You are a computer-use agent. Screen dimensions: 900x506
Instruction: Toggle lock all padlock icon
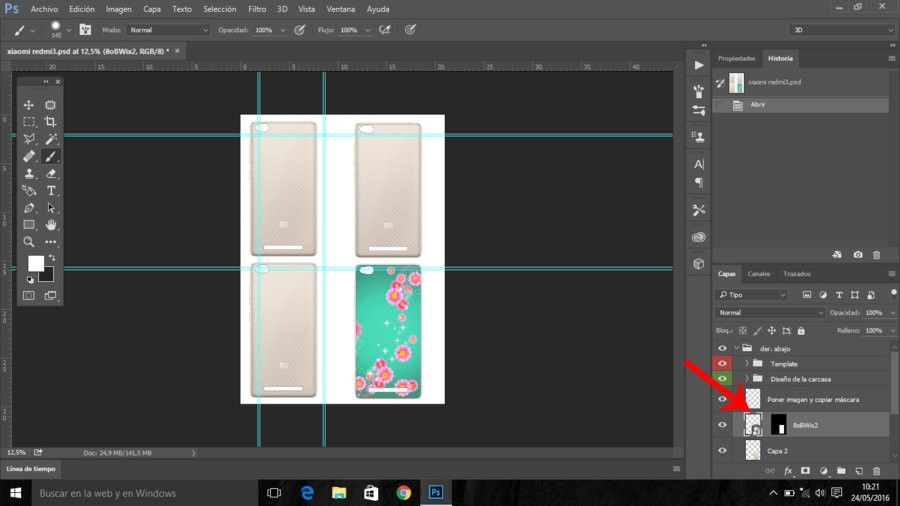tap(801, 331)
